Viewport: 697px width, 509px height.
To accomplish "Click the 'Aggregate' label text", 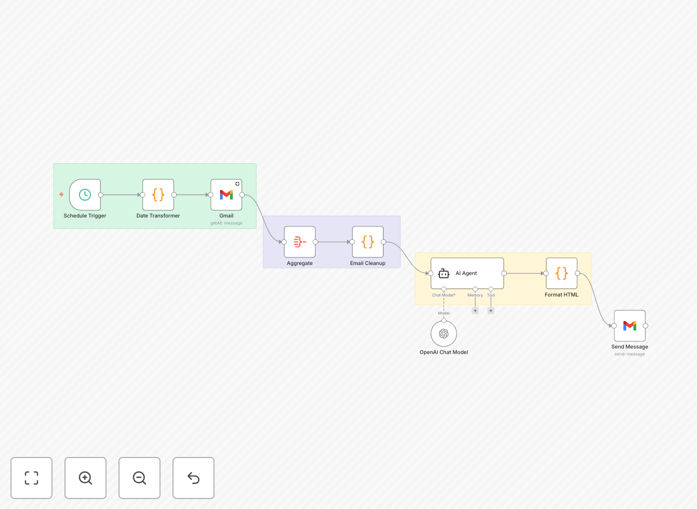I will tap(300, 263).
